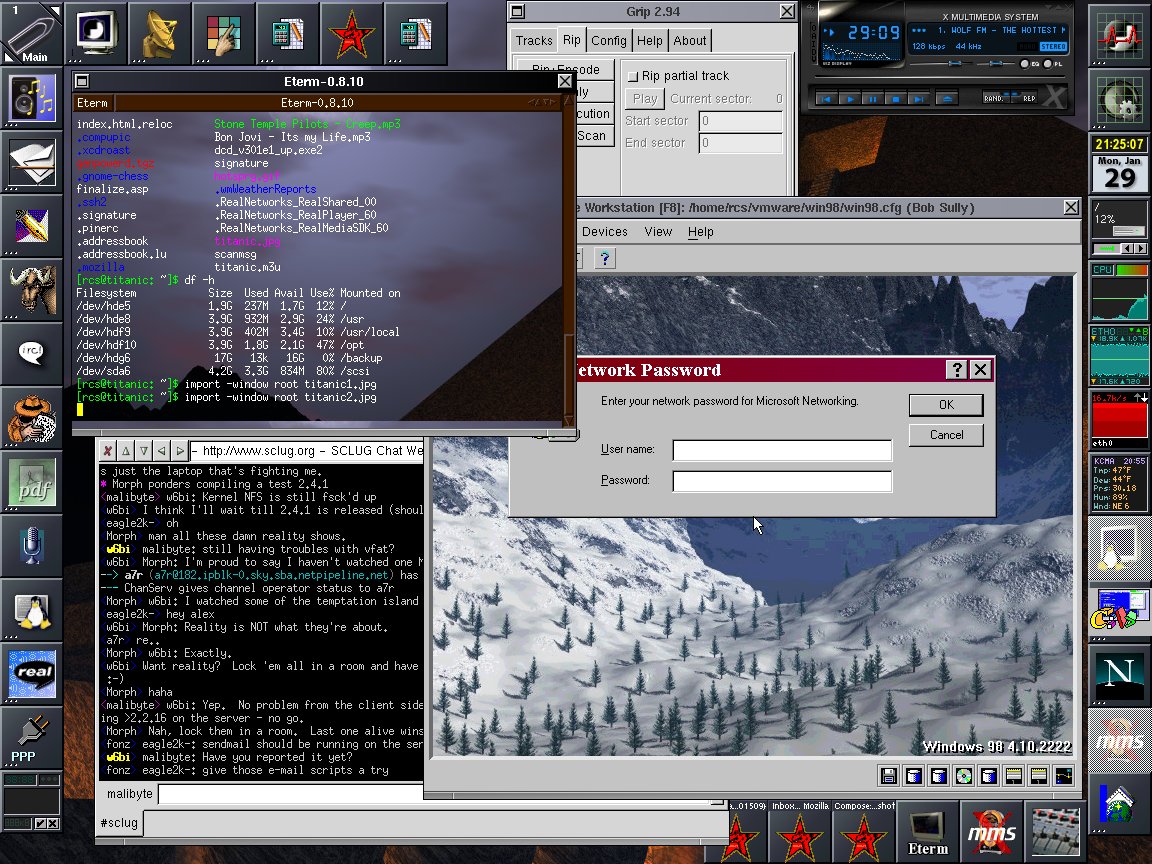
Task: Open the color palette launcher icon
Action: [223, 33]
